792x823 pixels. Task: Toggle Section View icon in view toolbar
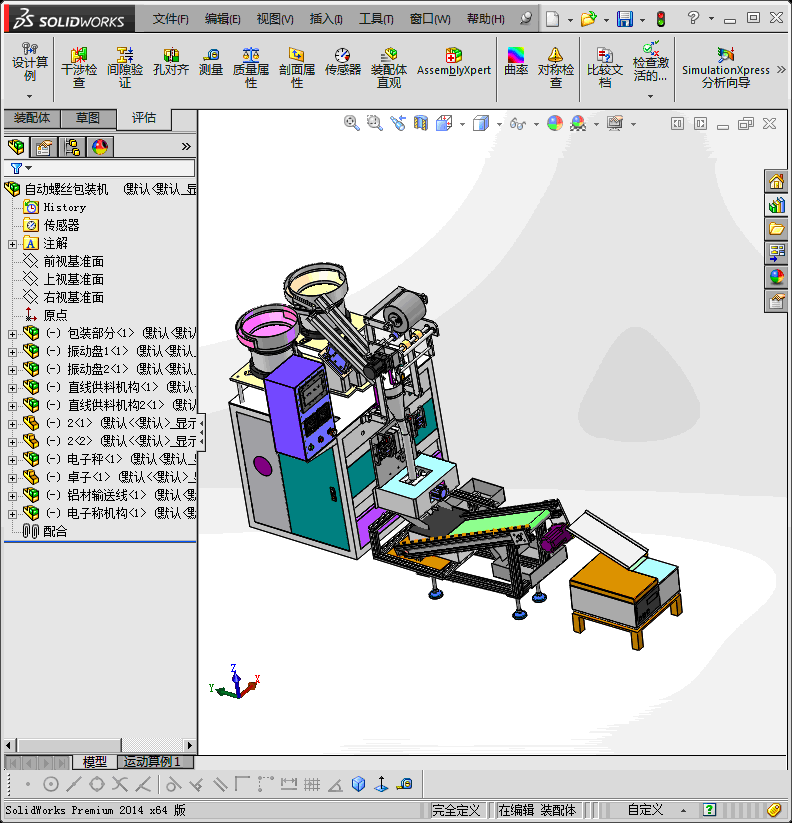[421, 123]
